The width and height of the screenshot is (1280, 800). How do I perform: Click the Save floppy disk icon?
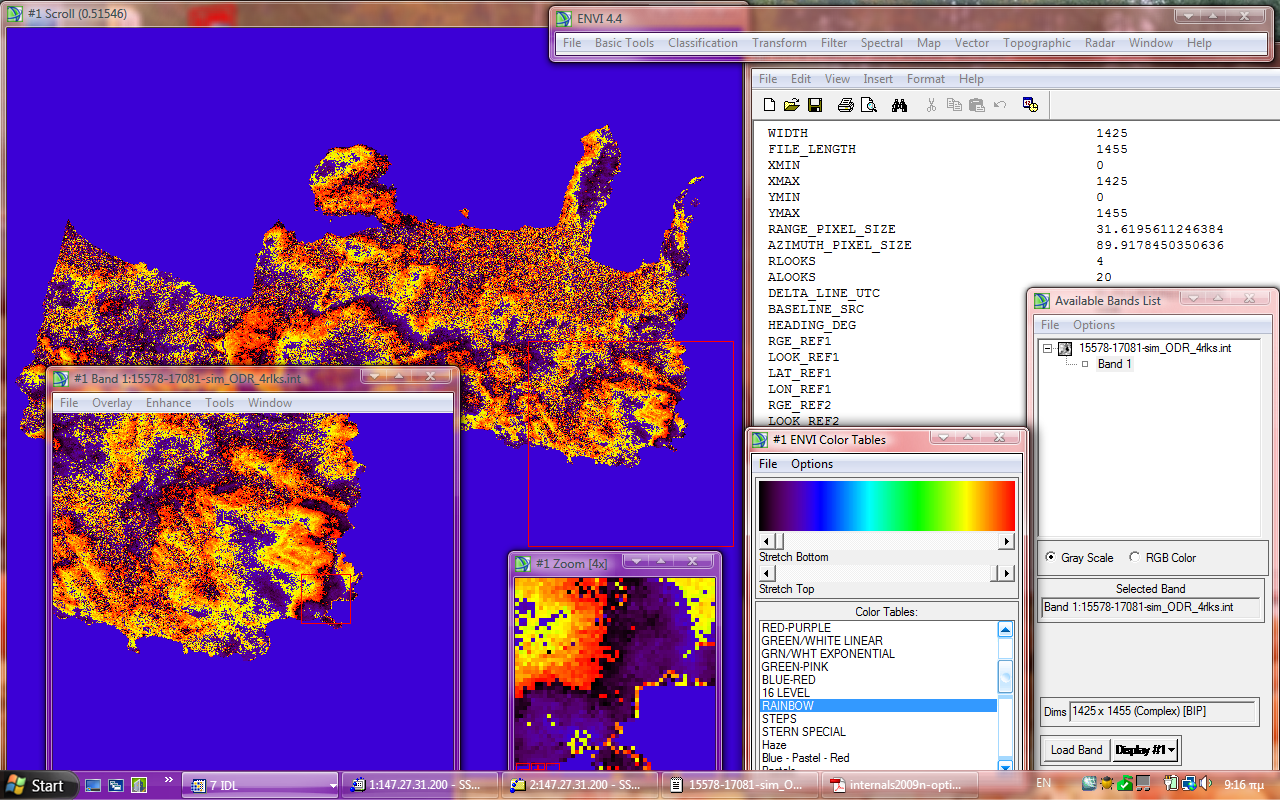(815, 105)
